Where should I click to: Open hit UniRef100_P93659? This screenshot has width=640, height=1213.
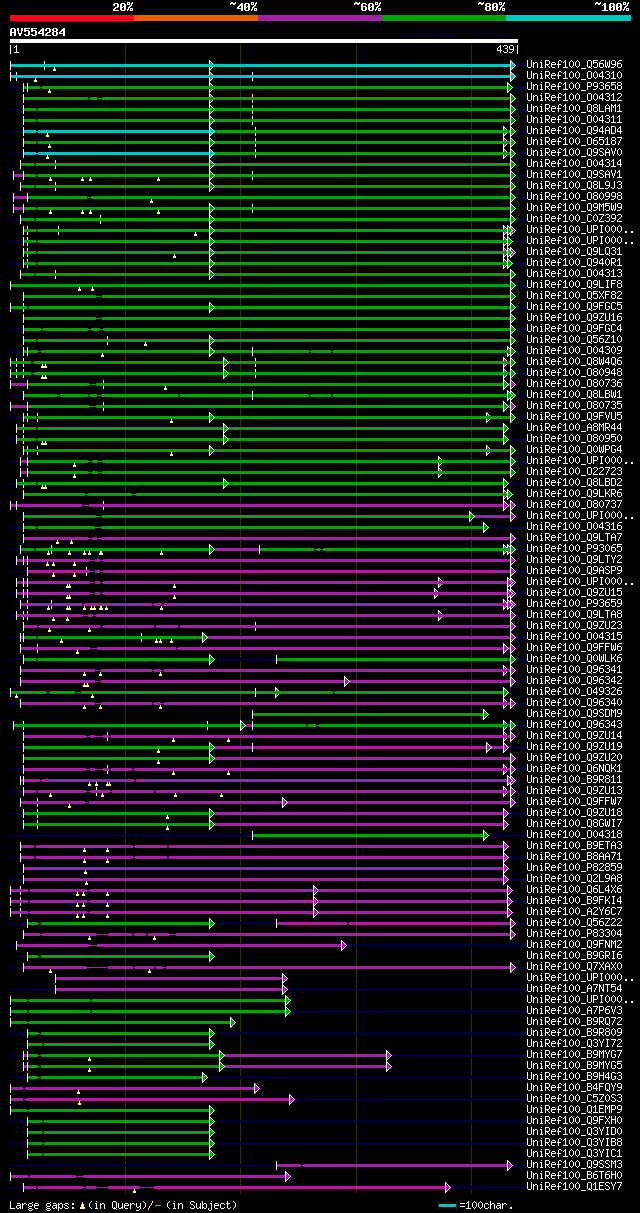coord(574,603)
